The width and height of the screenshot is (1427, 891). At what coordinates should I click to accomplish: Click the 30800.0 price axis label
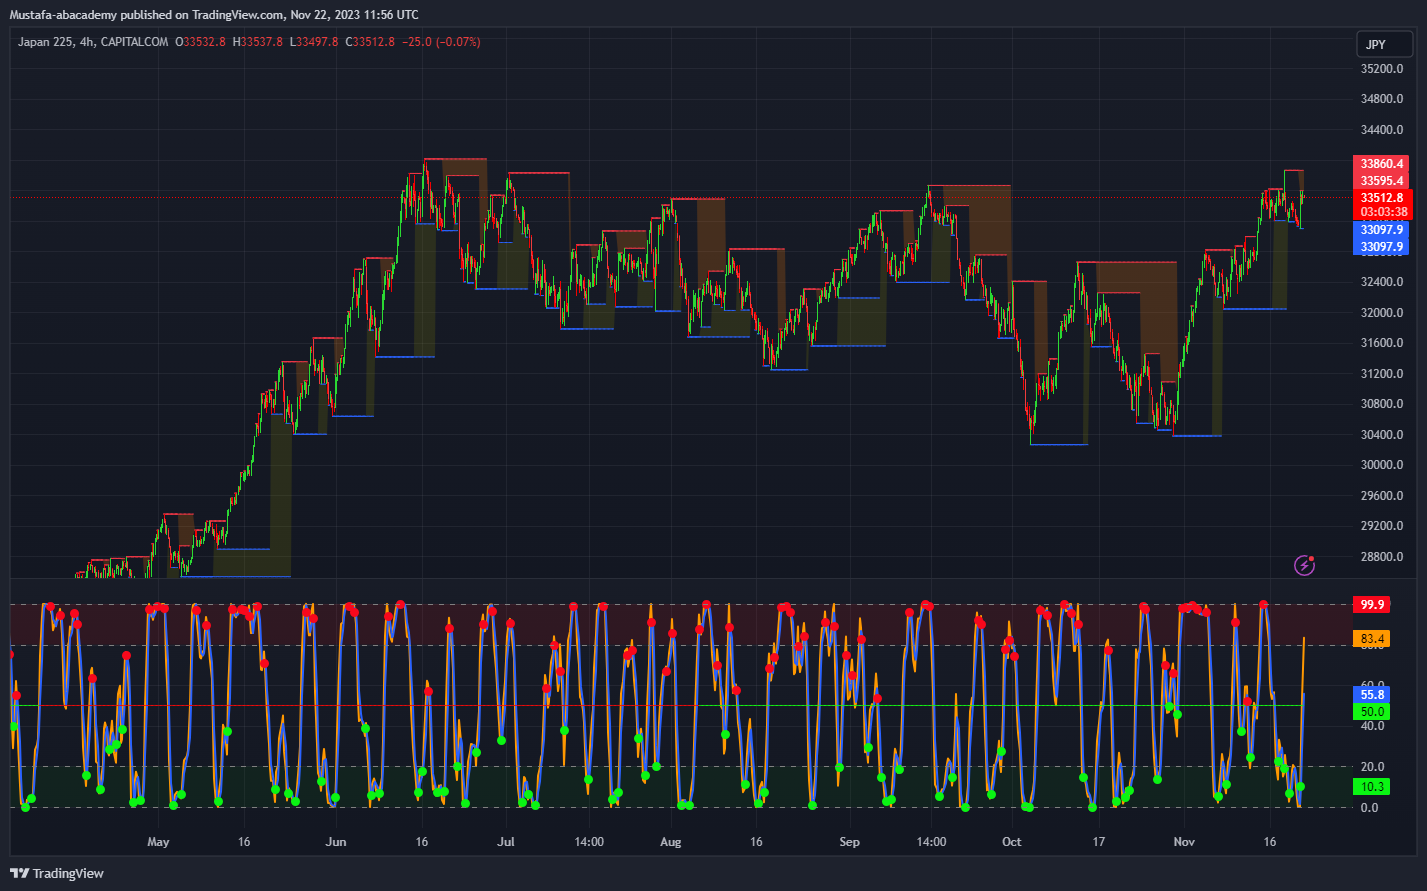coord(1381,404)
